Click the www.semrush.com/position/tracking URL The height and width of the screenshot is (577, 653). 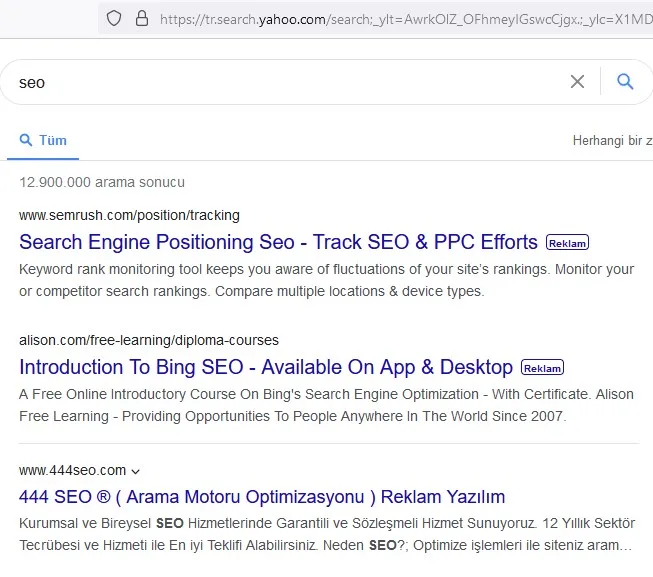tap(129, 215)
